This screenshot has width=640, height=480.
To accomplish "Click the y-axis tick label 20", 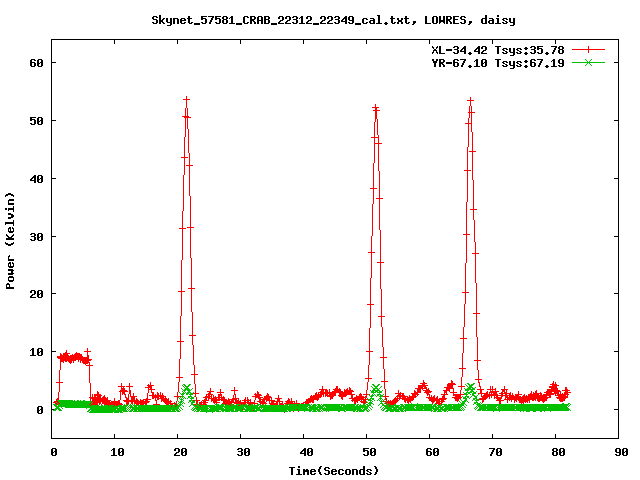I will click(37, 294).
